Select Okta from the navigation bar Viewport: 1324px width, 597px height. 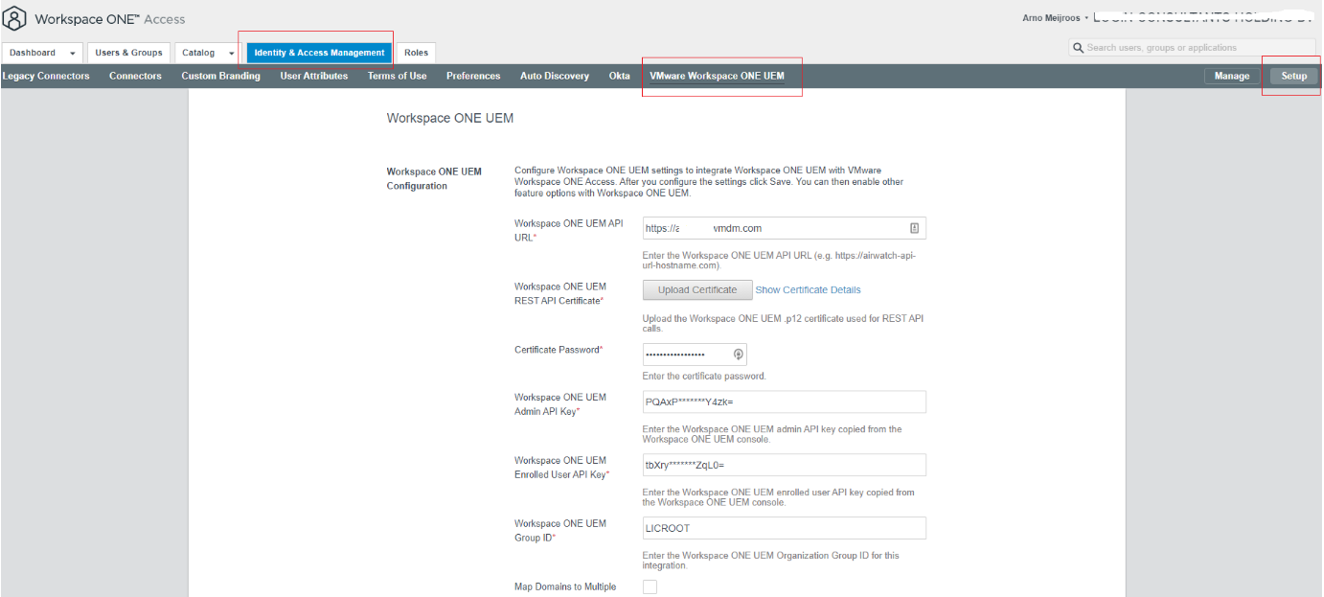[620, 75]
